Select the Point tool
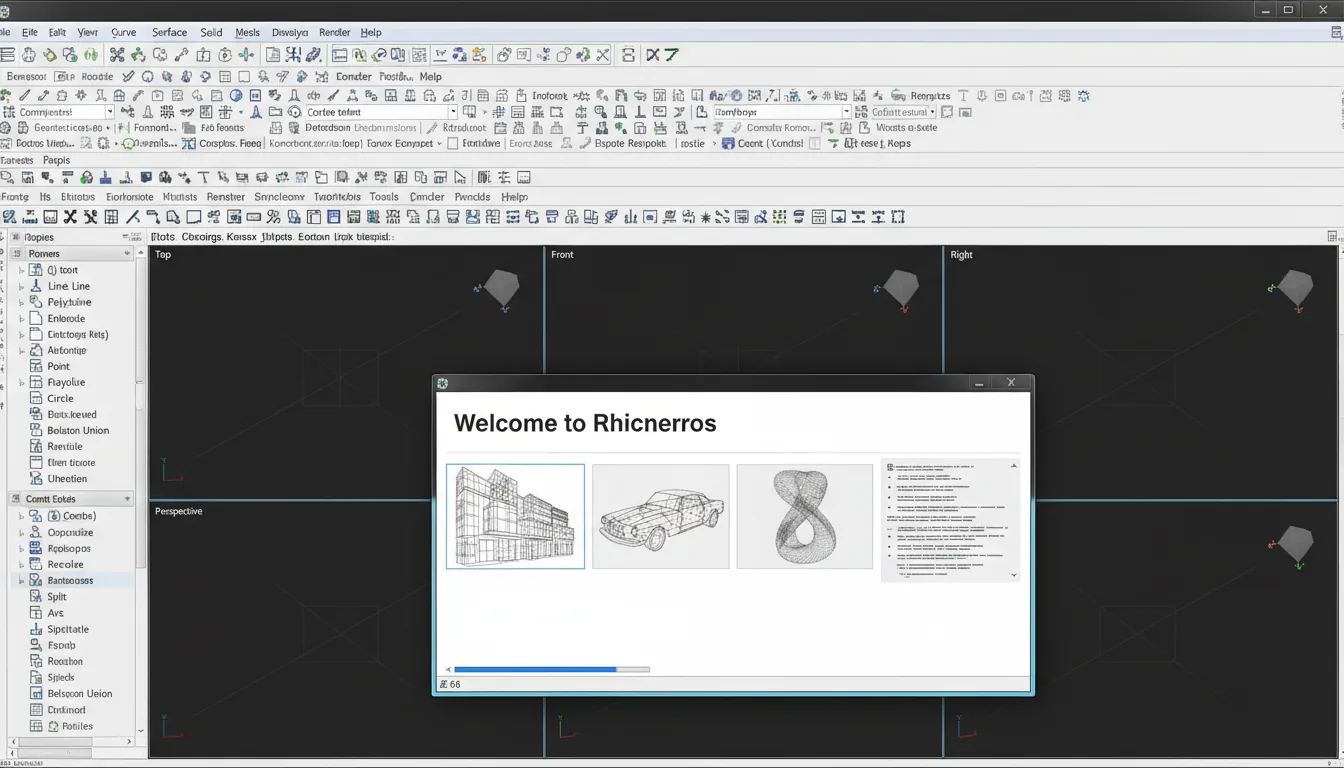This screenshot has width=1344, height=768. point(56,365)
